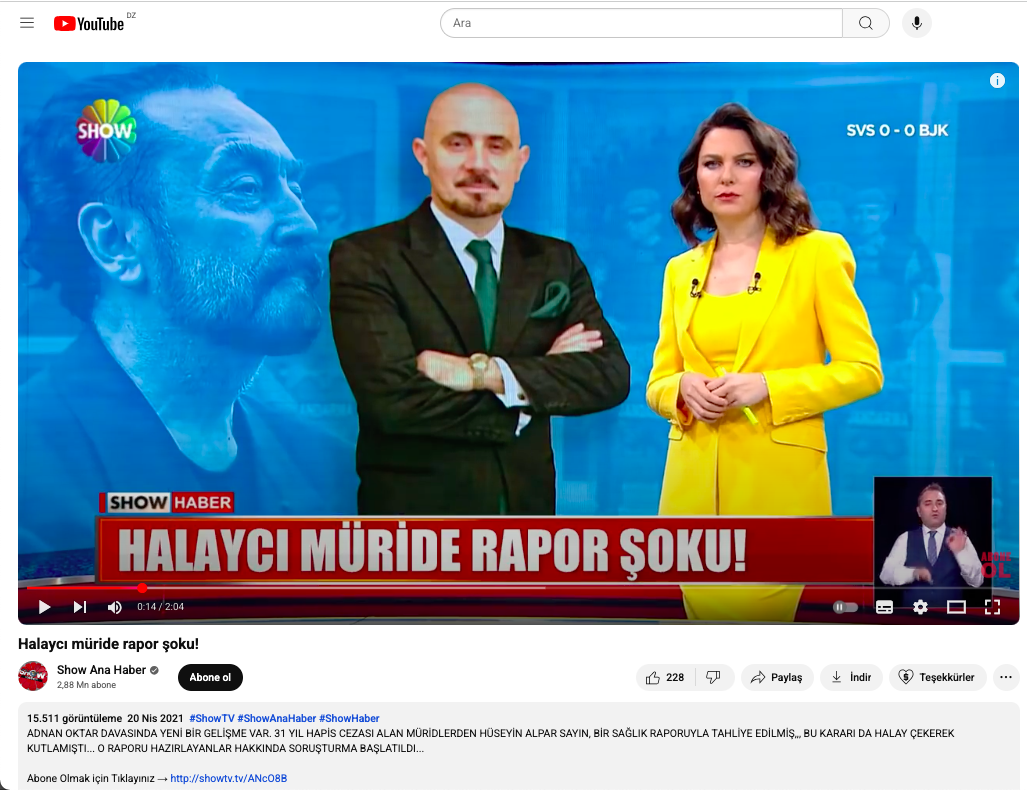Subscribe with the Abone ol button
Screen dimensions: 1027x790
tap(210, 677)
